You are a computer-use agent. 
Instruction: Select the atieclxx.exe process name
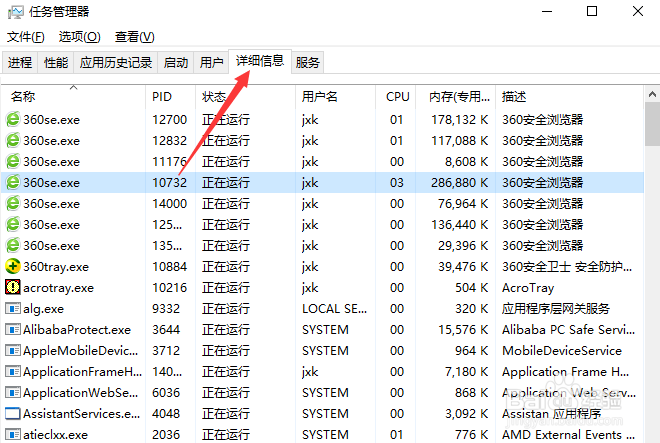[x=56, y=435]
